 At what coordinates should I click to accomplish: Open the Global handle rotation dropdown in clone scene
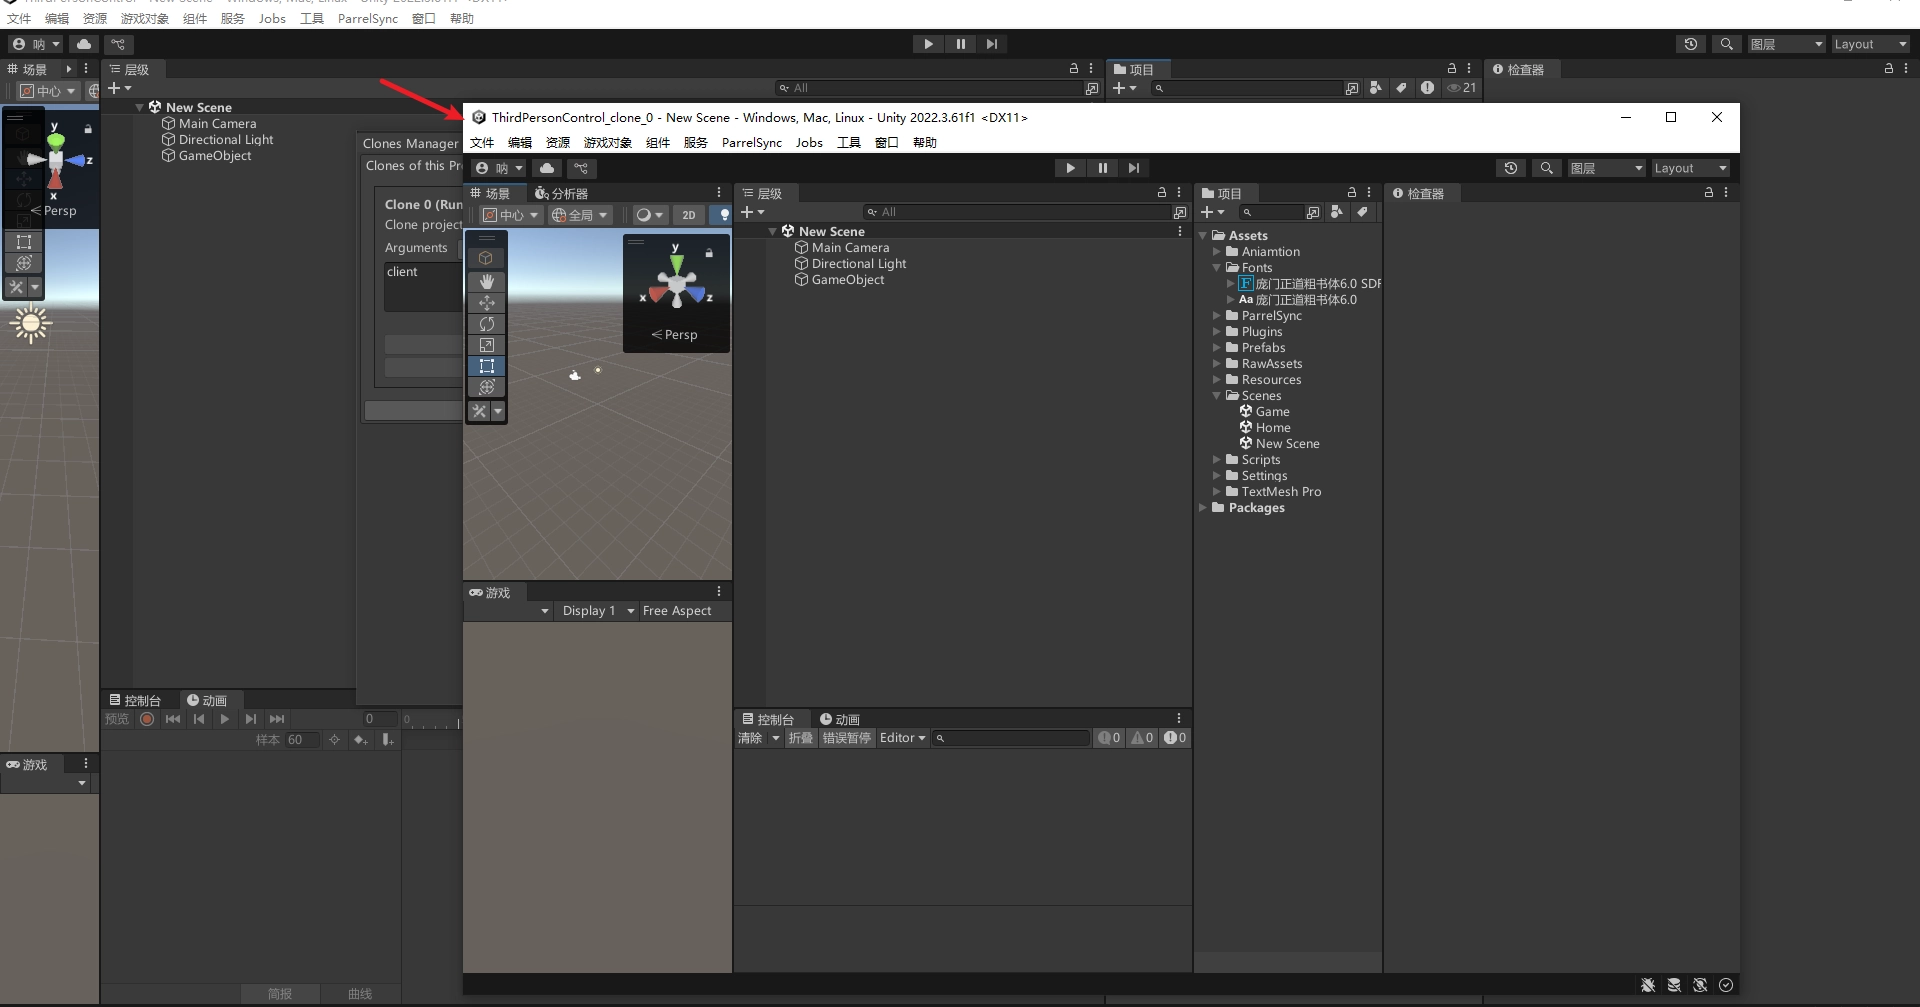pos(579,215)
